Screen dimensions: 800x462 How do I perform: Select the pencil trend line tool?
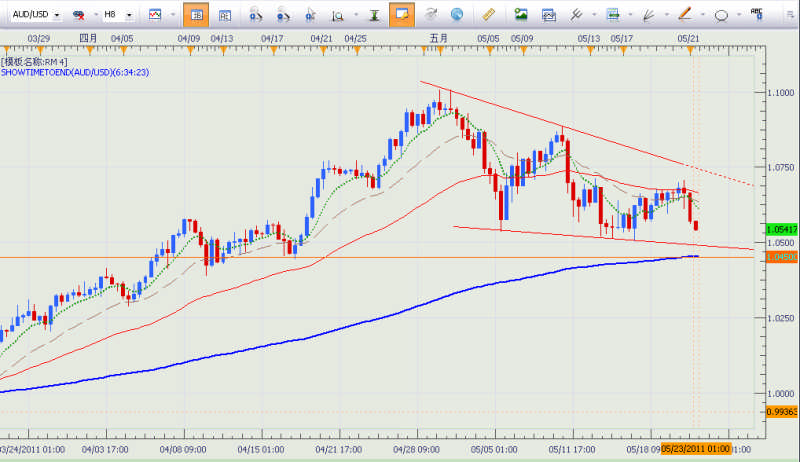tap(685, 14)
